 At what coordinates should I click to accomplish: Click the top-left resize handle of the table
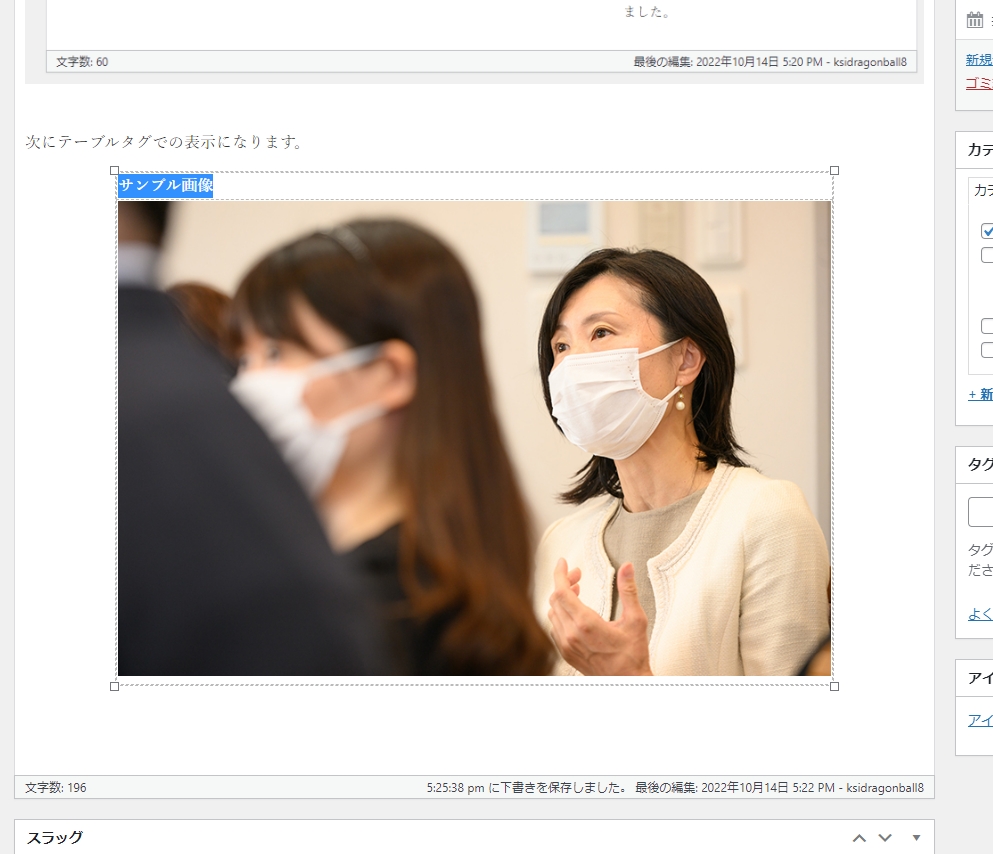click(114, 171)
